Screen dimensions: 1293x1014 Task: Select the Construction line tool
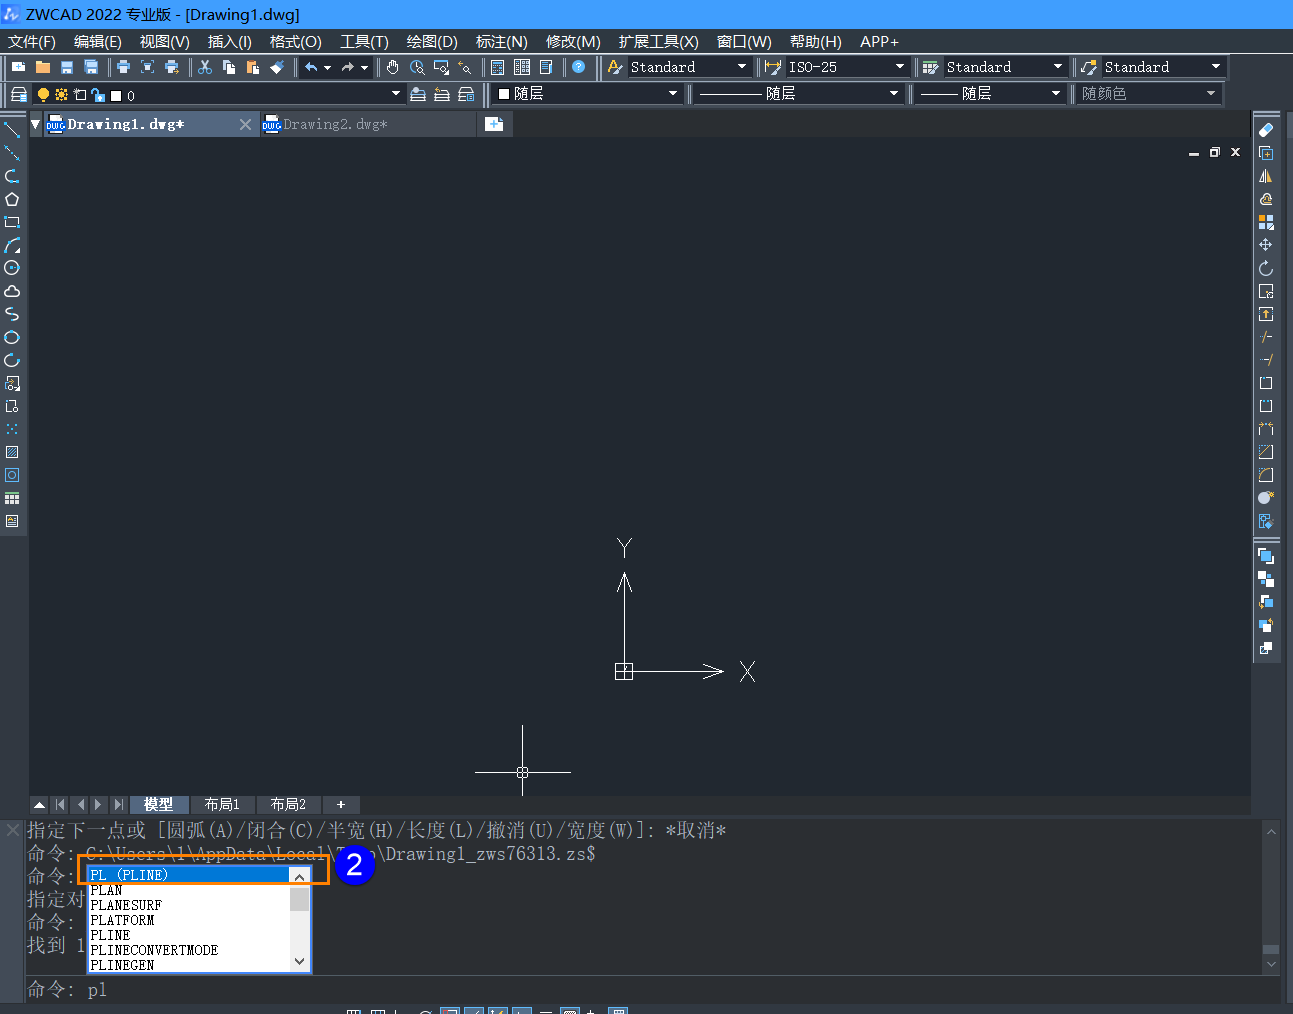tap(12, 153)
